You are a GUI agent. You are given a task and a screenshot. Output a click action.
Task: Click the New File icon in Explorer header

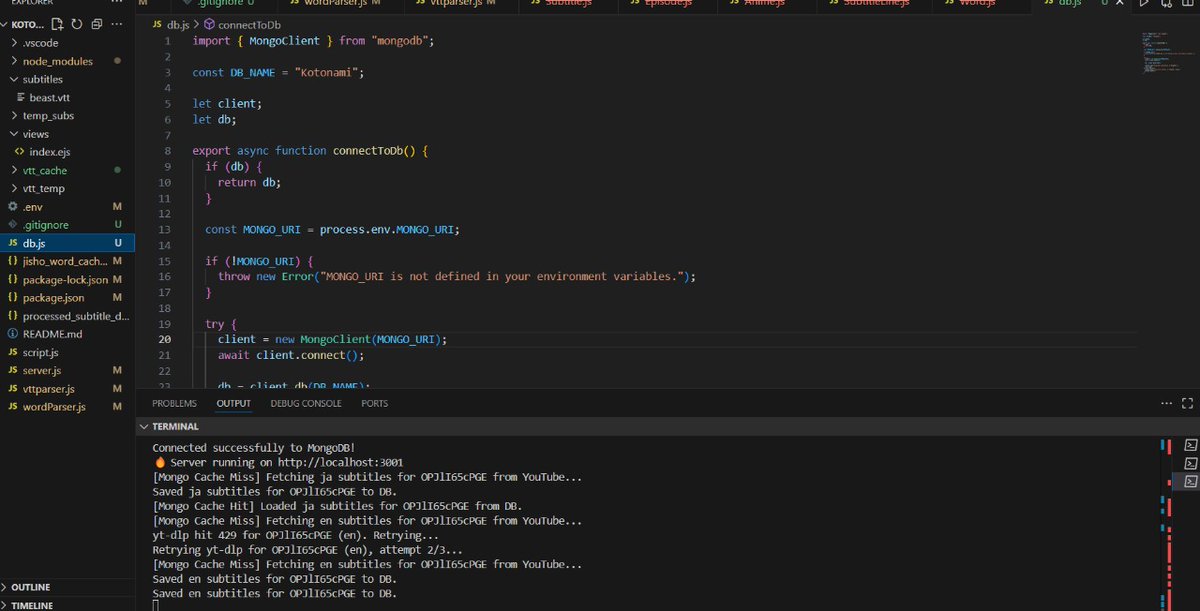tap(55, 24)
